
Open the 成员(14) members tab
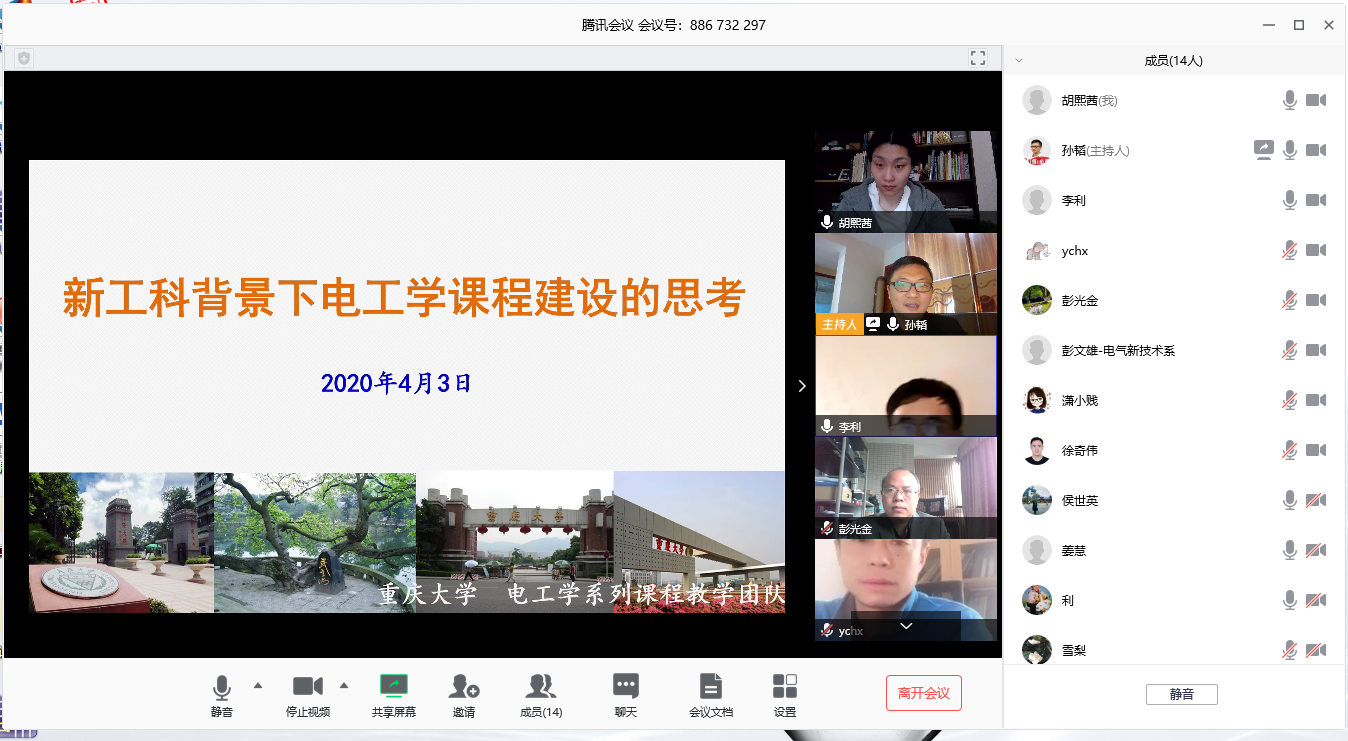(x=541, y=687)
